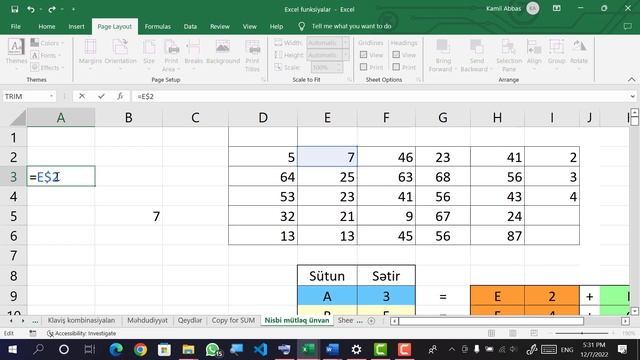
Task: Open the Orientation icon
Action: (x=120, y=47)
